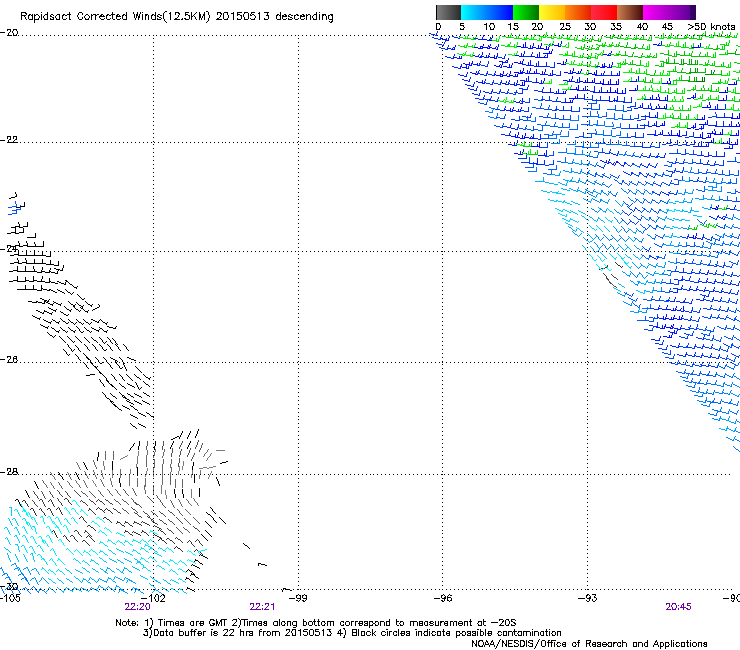Click the '-96' longitude axis label
This screenshot has width=740, height=650.
[x=443, y=598]
